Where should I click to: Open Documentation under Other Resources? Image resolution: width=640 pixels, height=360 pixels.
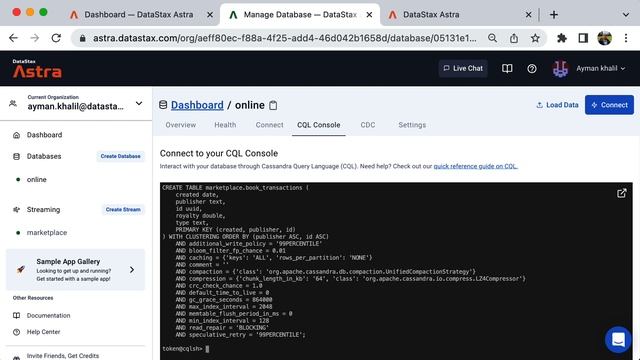48,316
